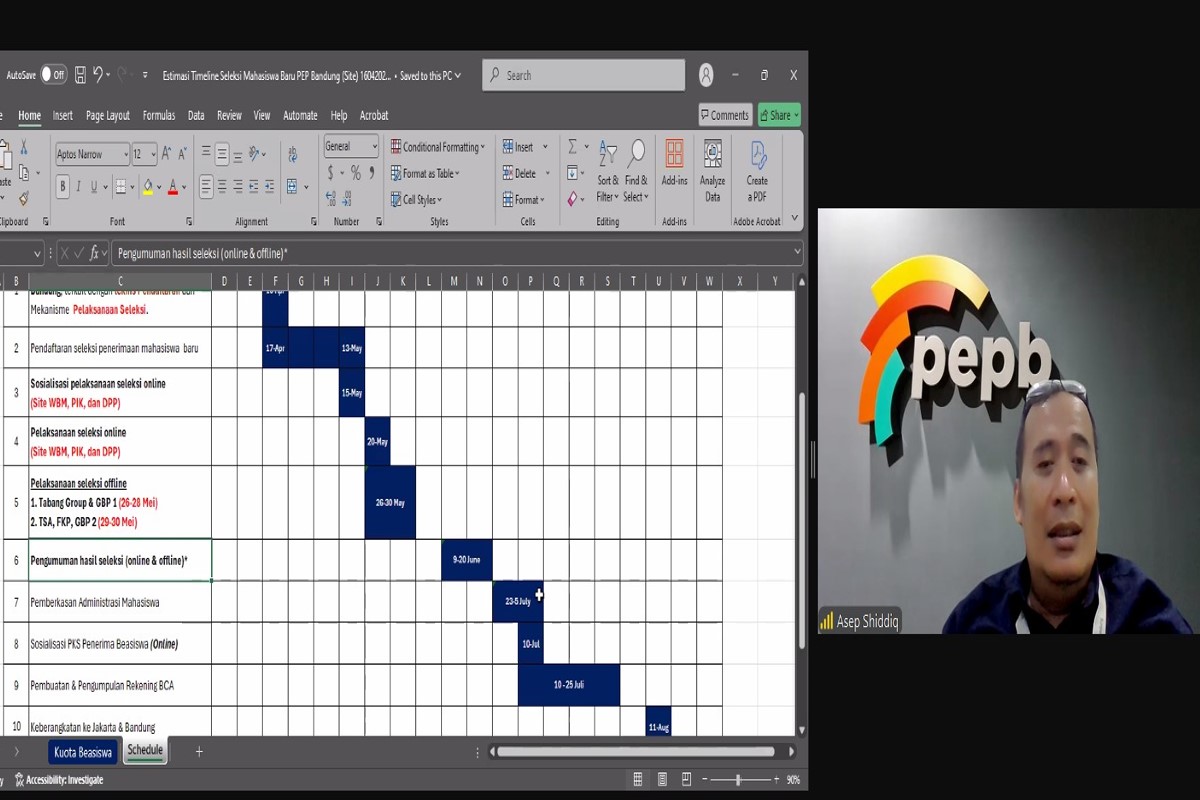Toggle bold formatting in Font group
The image size is (1200, 800).
click(x=63, y=187)
